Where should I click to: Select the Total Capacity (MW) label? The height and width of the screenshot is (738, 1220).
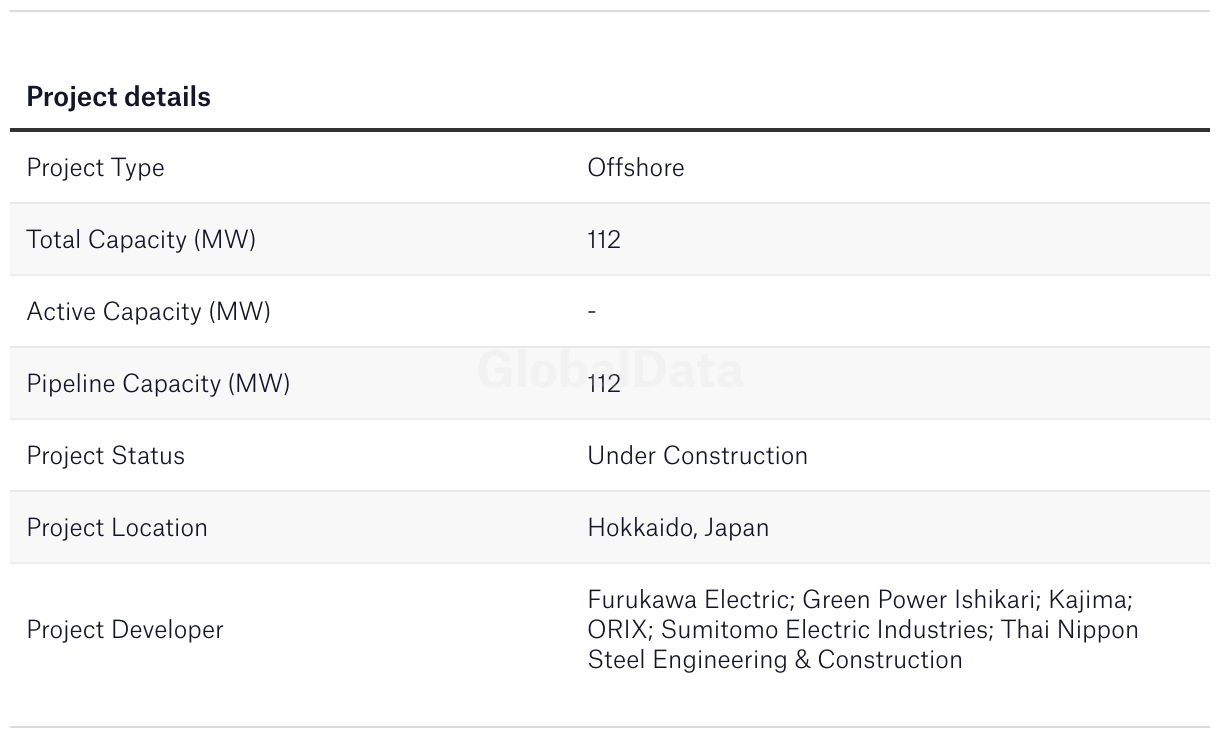pyautogui.click(x=141, y=240)
